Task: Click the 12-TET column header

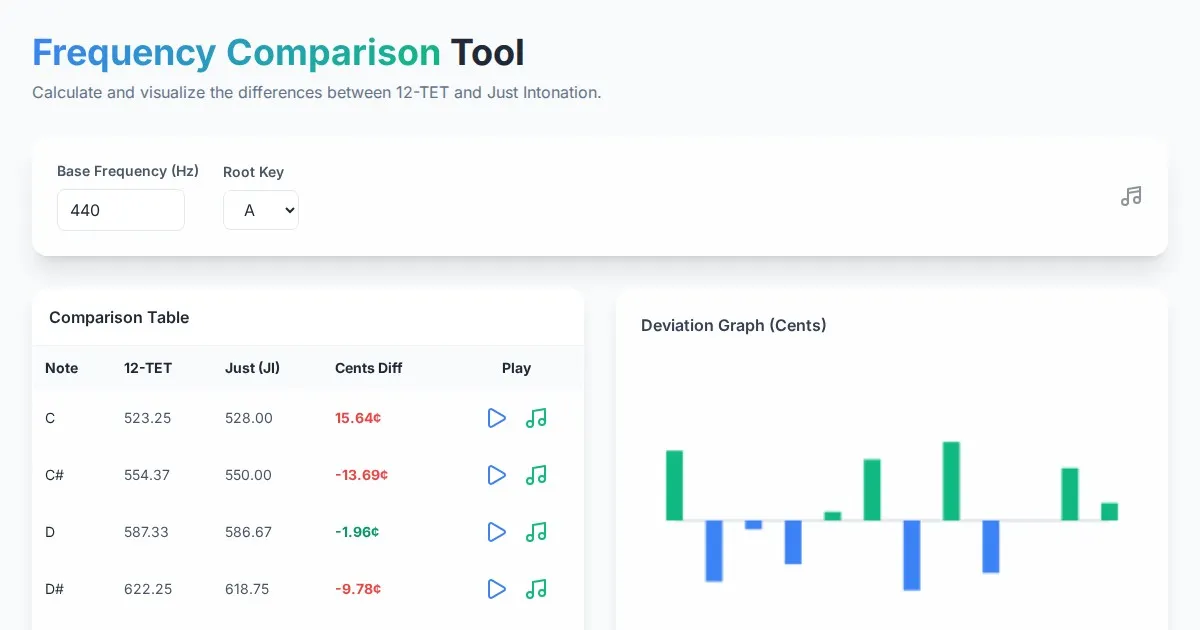Action: 148,368
